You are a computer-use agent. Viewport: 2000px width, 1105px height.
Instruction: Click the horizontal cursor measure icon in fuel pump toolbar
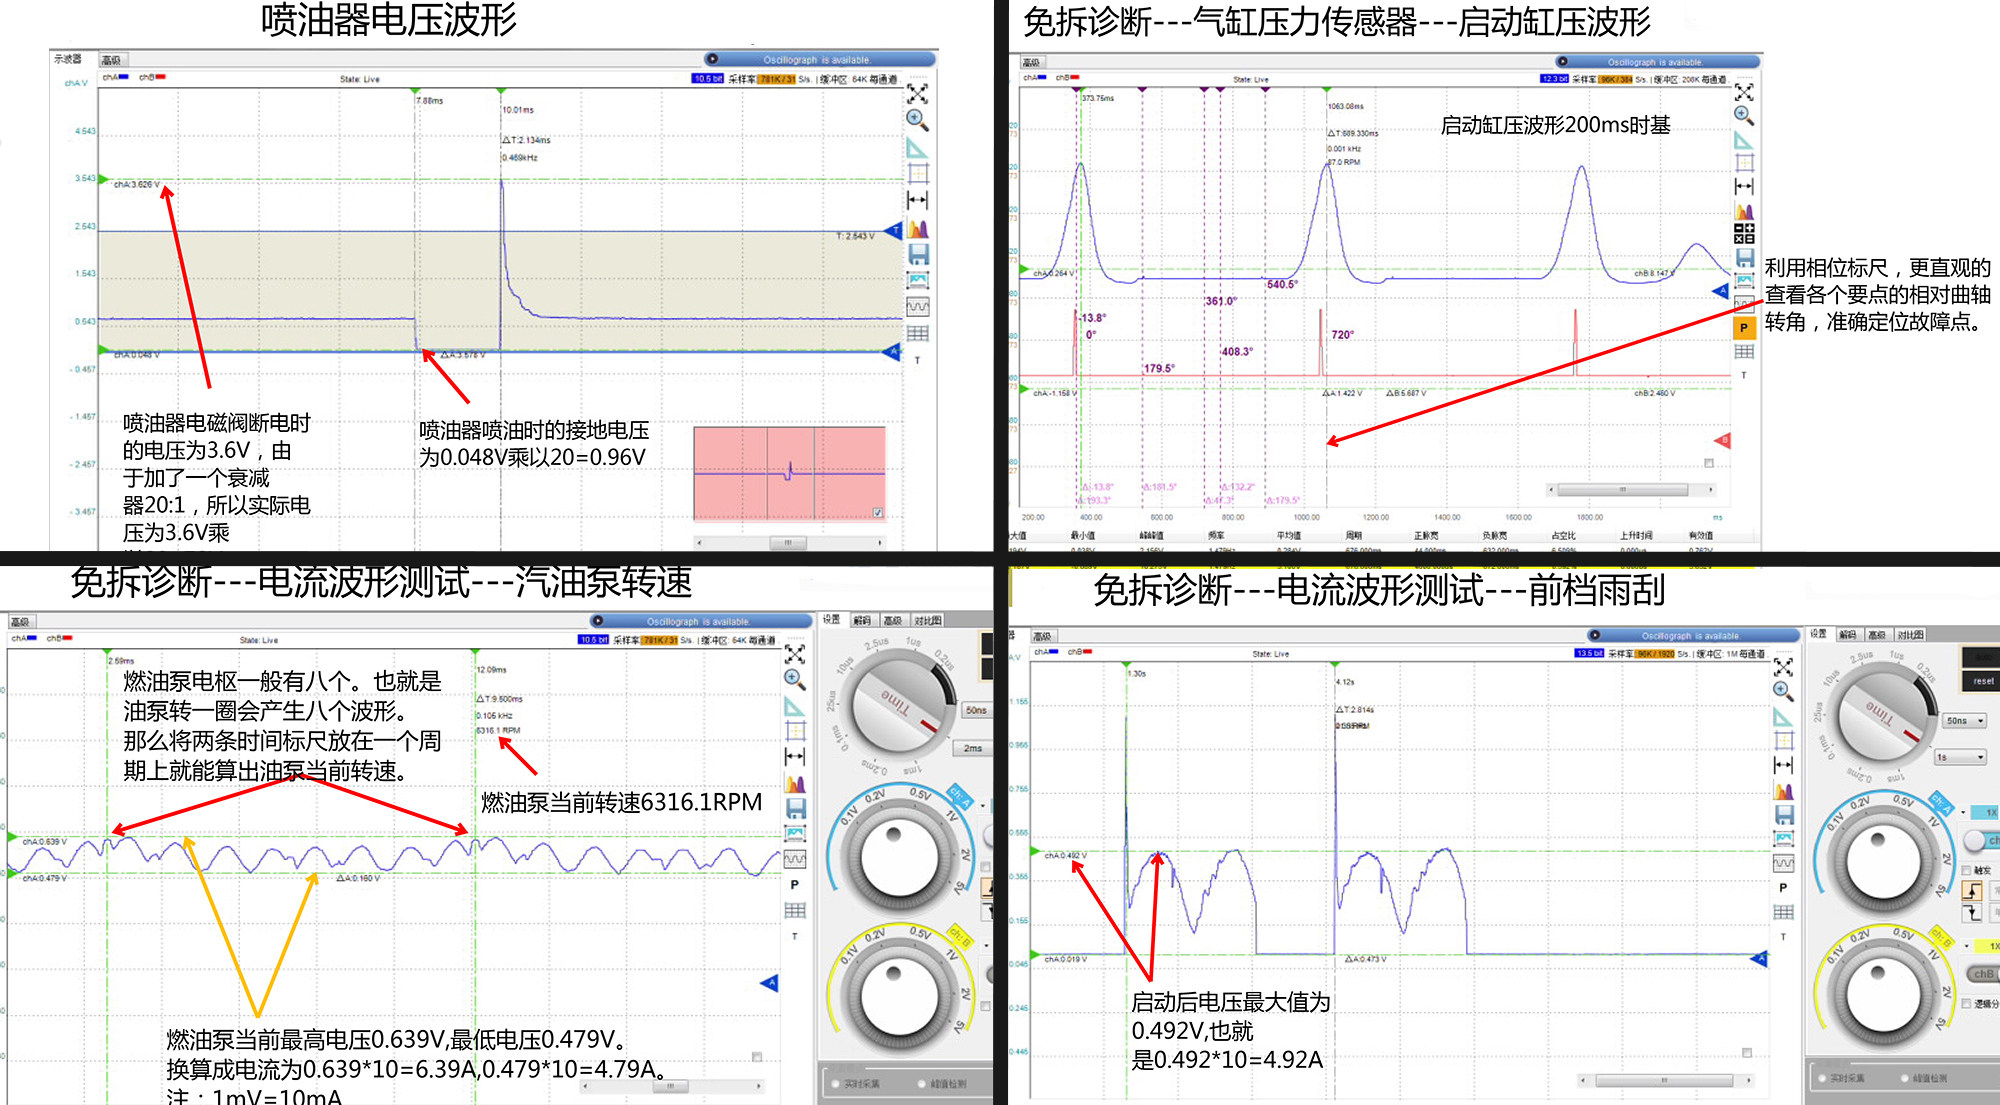[x=795, y=757]
